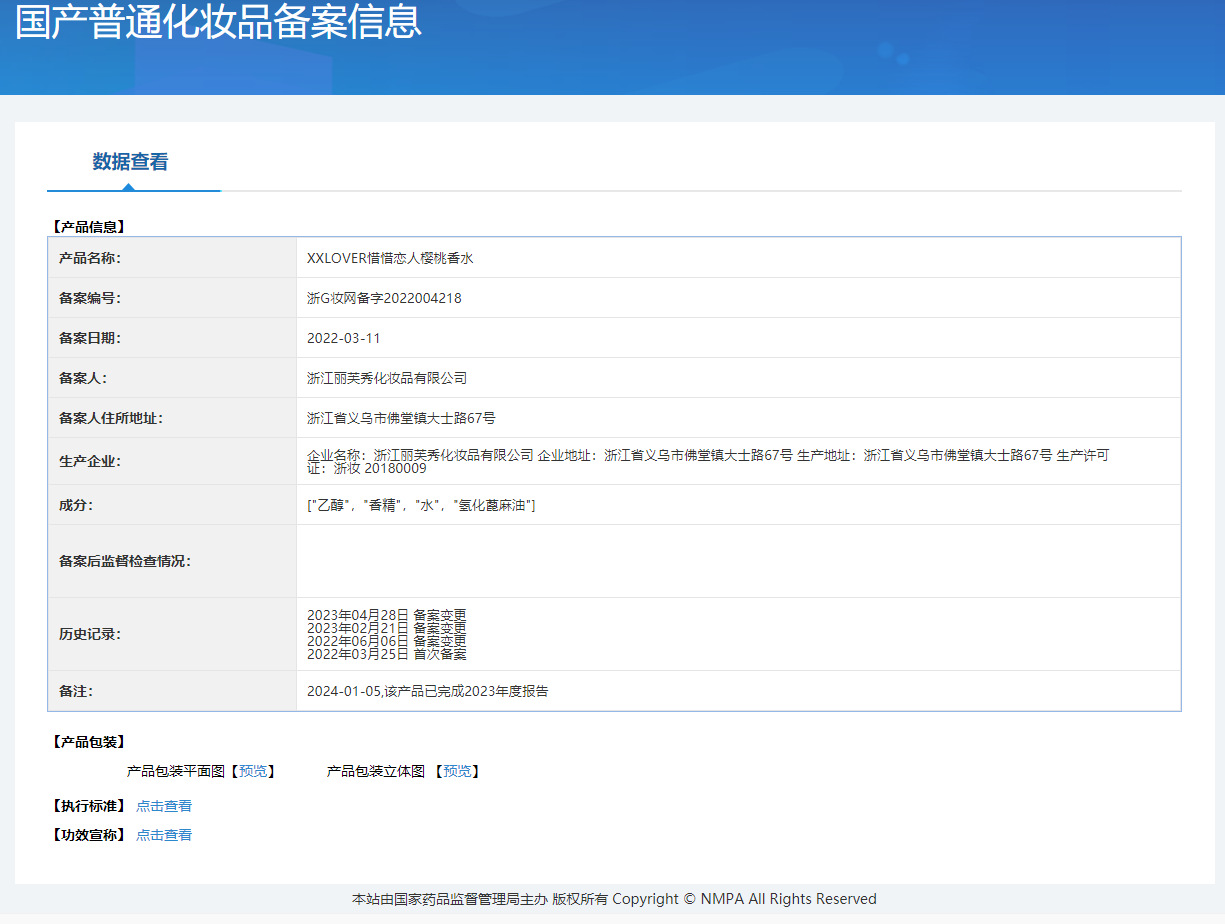The image size is (1225, 924).
Task: Click the 2022年03月25日 首次备案 history entry
Action: coord(386,654)
